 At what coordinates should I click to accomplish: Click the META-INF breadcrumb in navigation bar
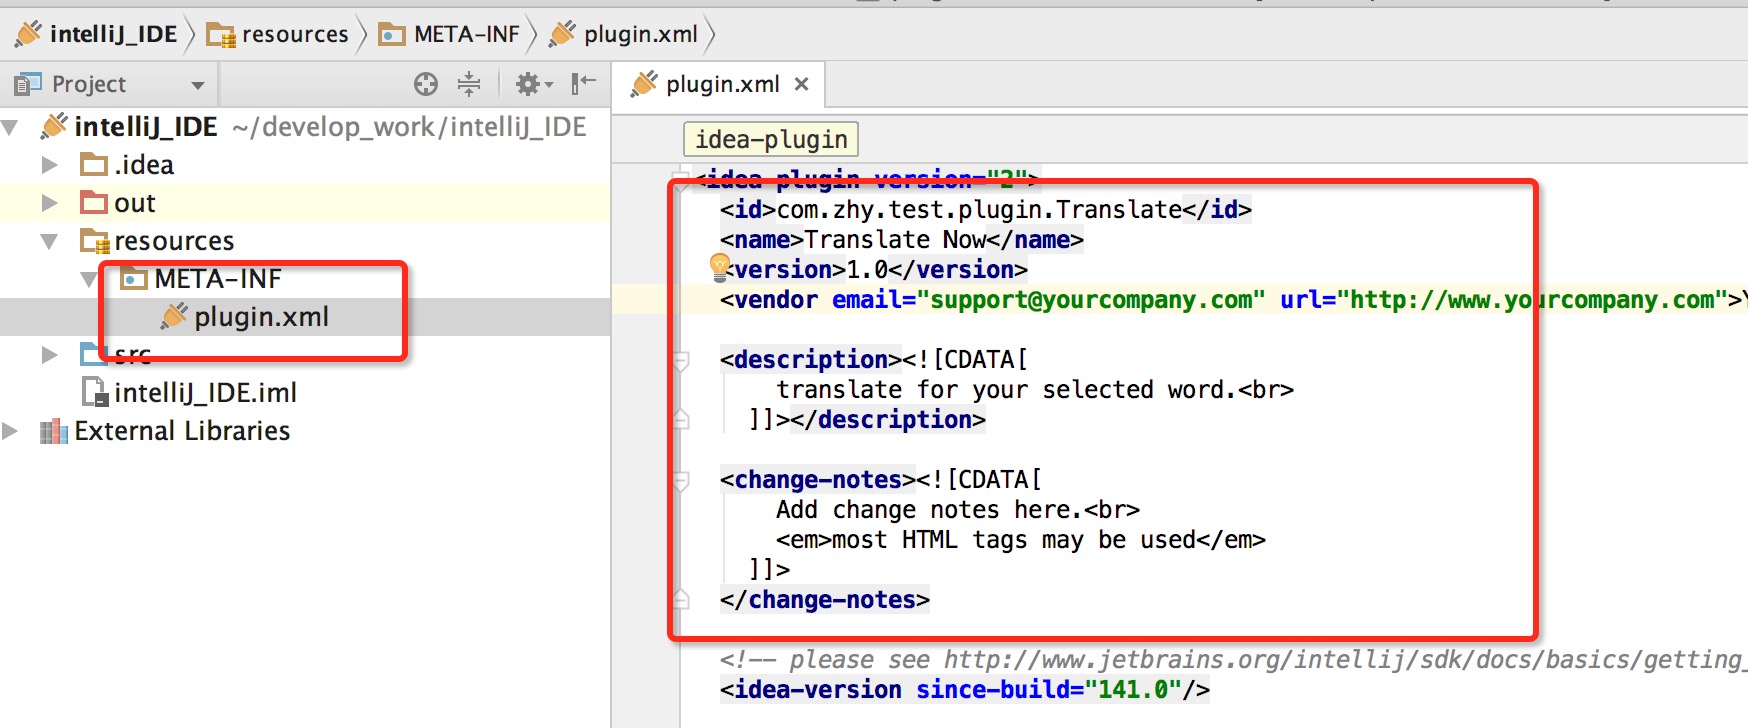click(x=466, y=34)
